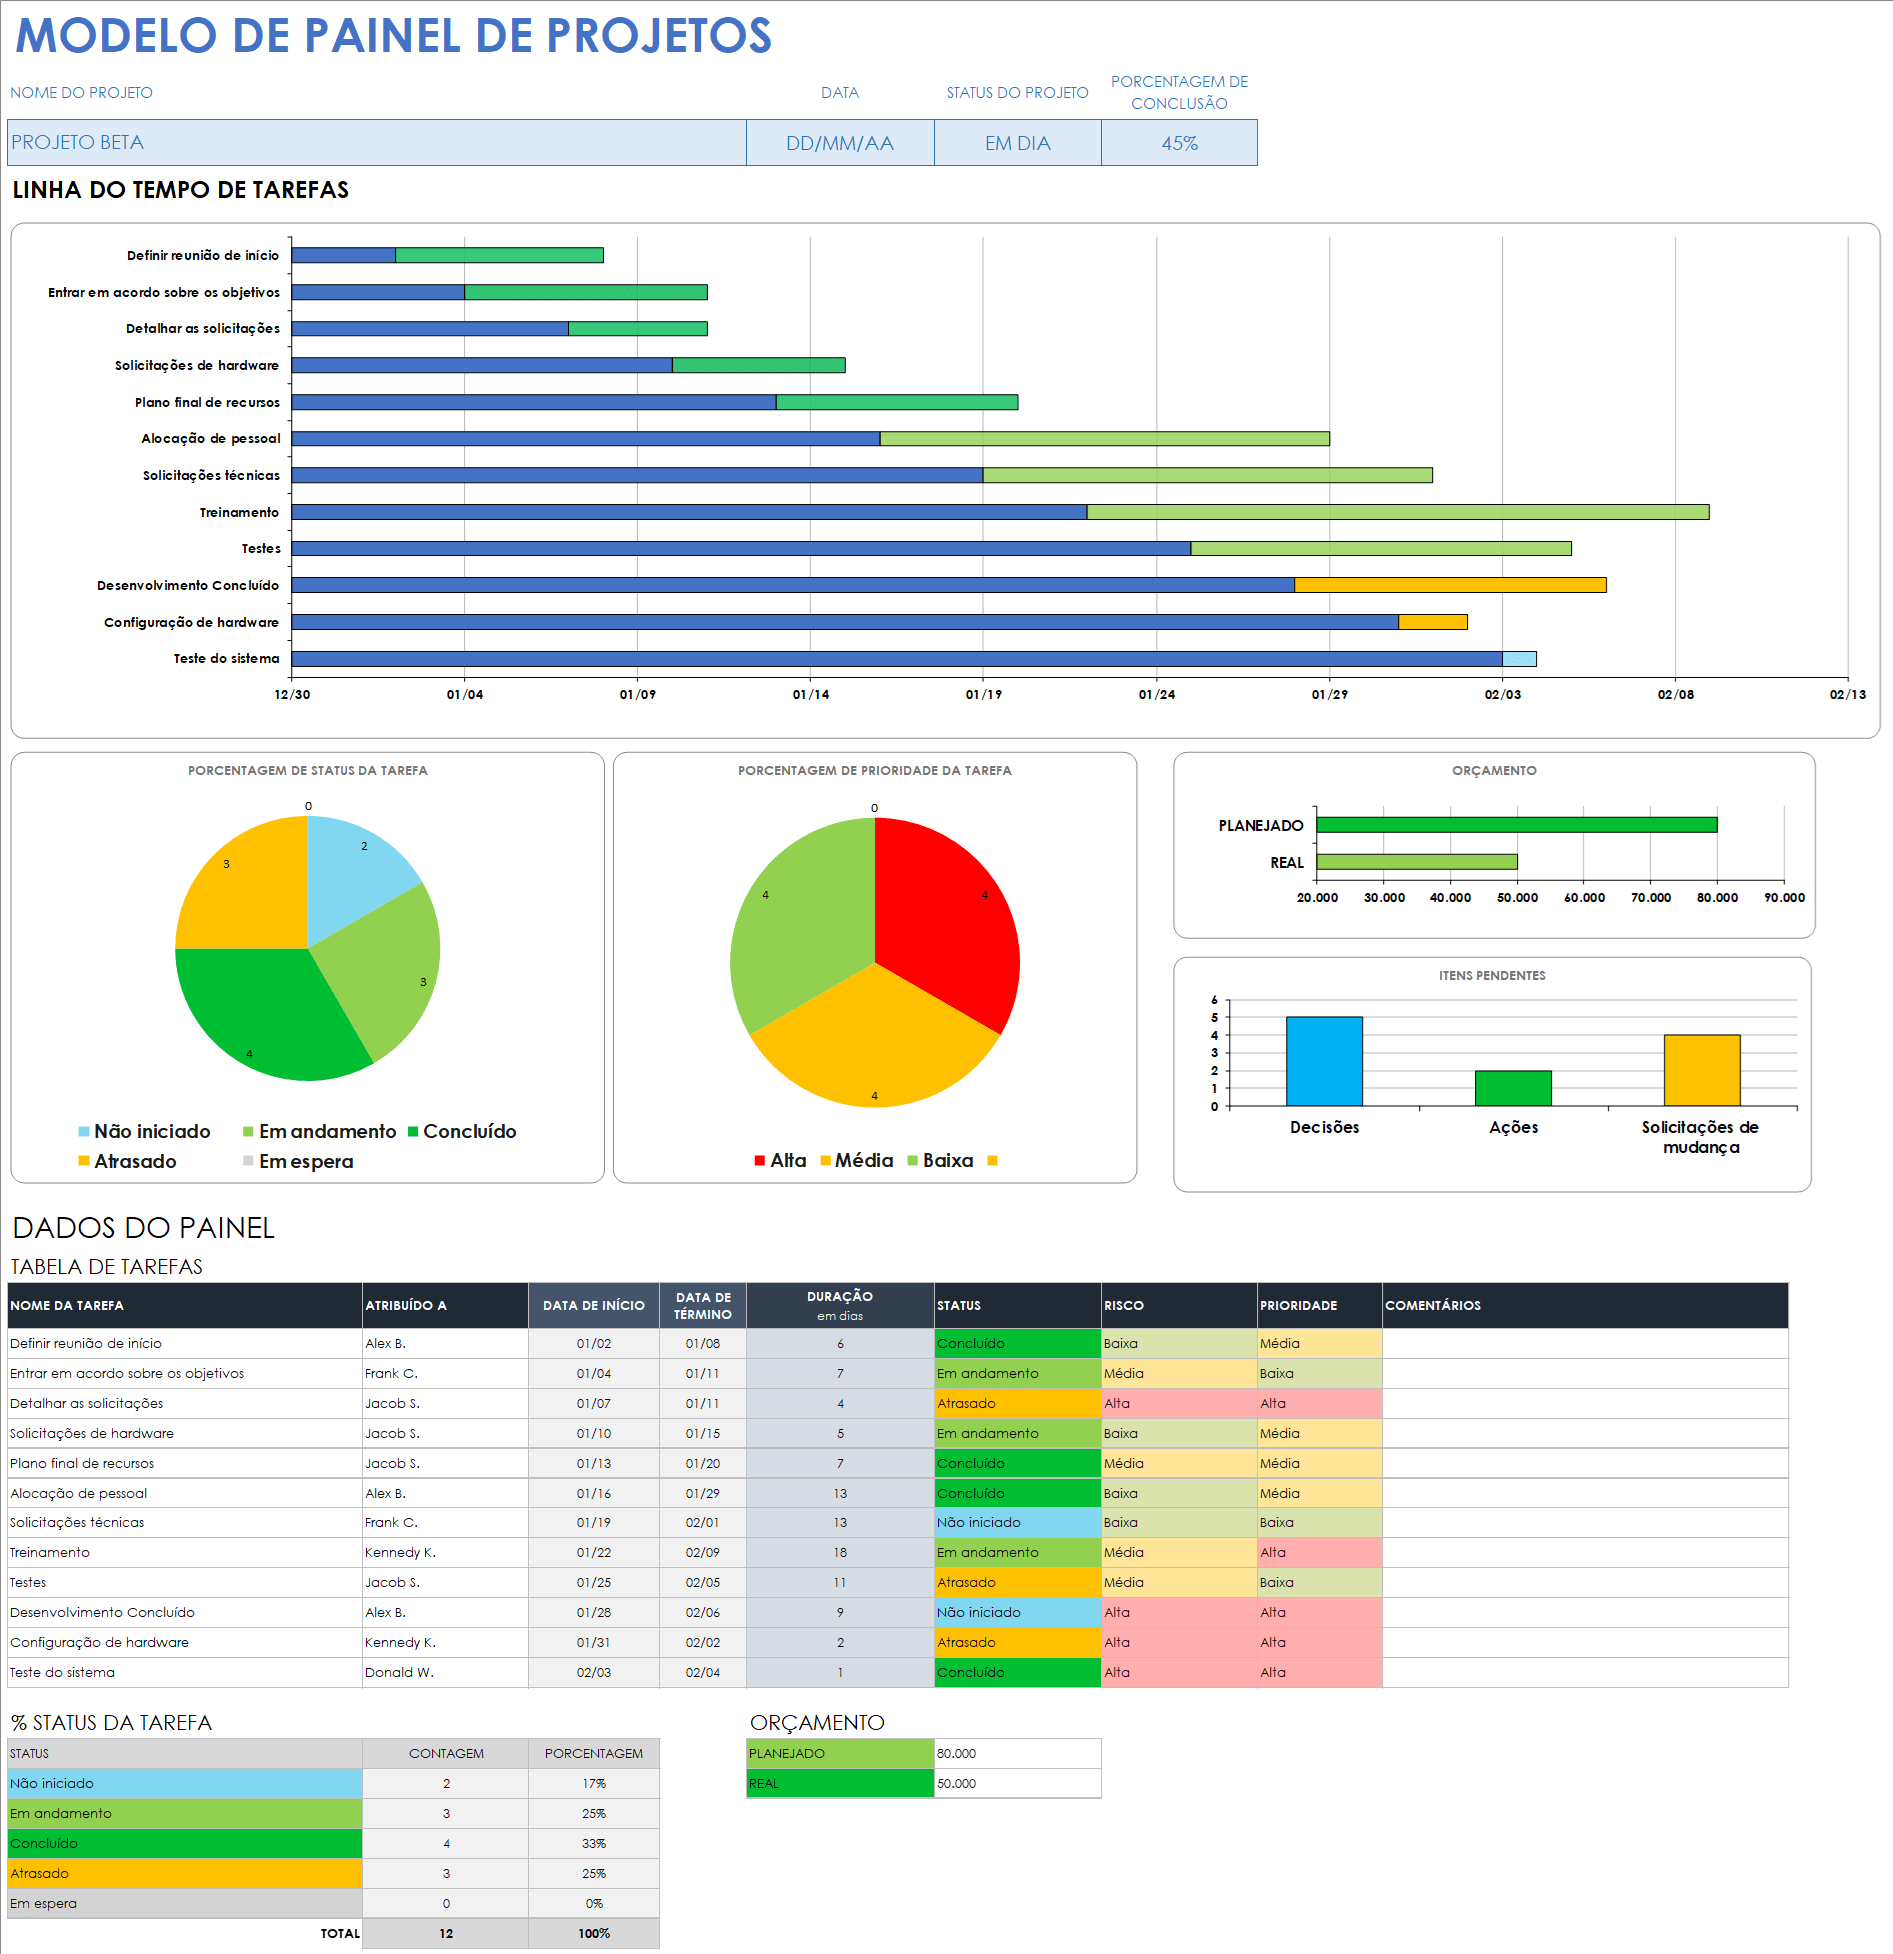
Task: Select the PLANEJADO label in Orçamento table
Action: 840,1754
